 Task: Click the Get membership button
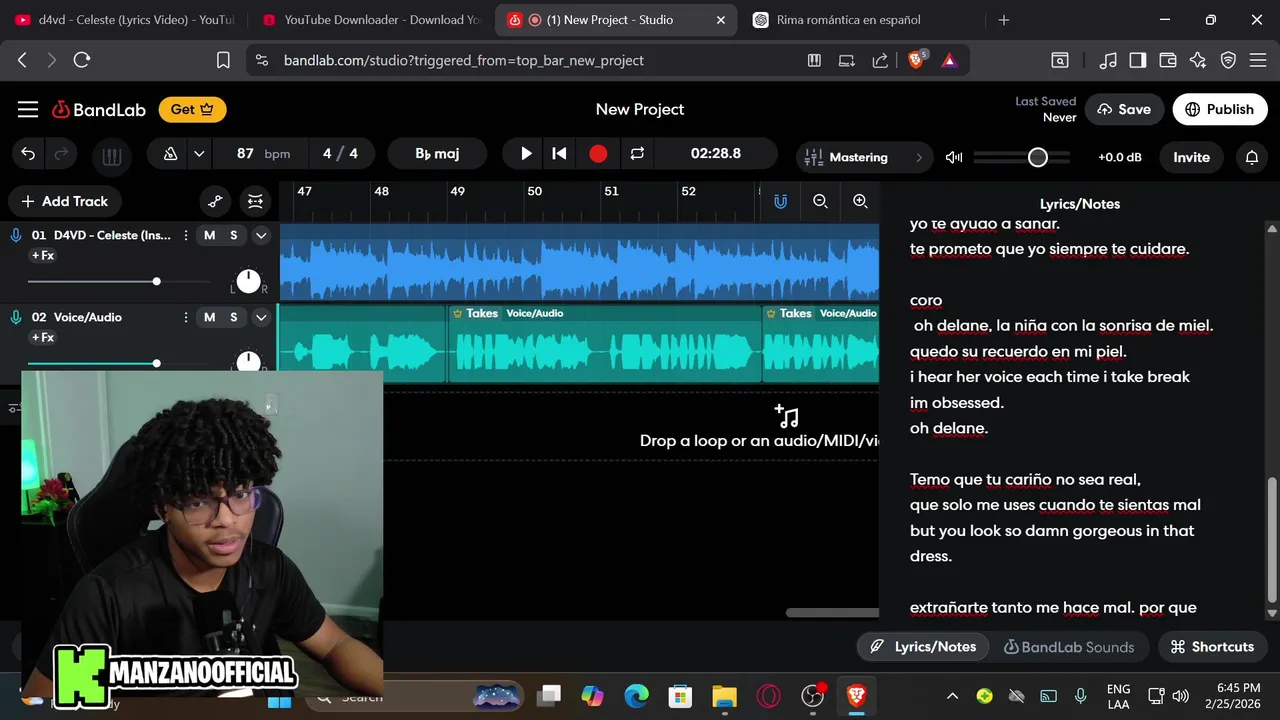(x=192, y=109)
